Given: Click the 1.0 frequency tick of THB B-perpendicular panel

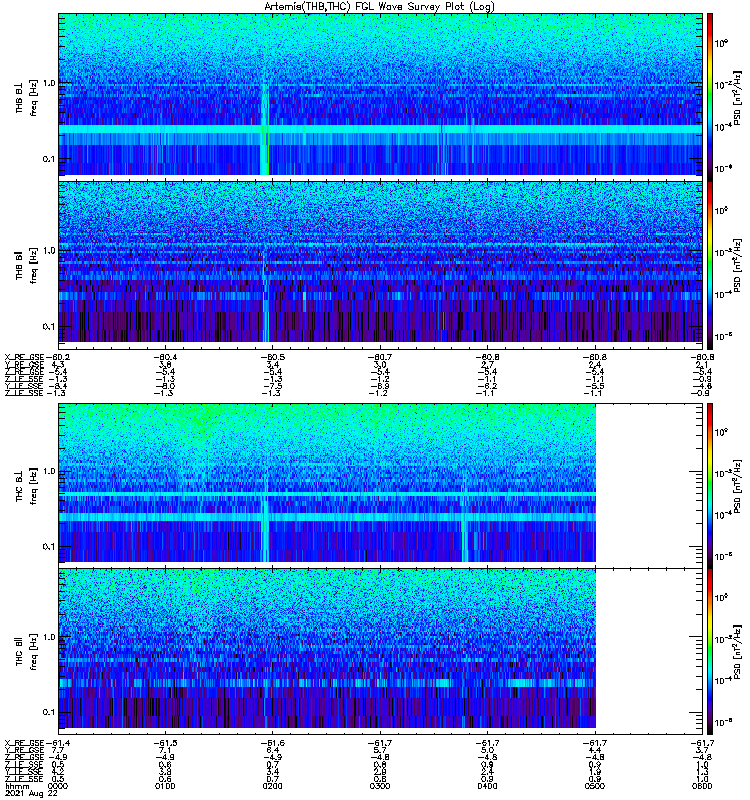Looking at the screenshot, I should click(49, 83).
